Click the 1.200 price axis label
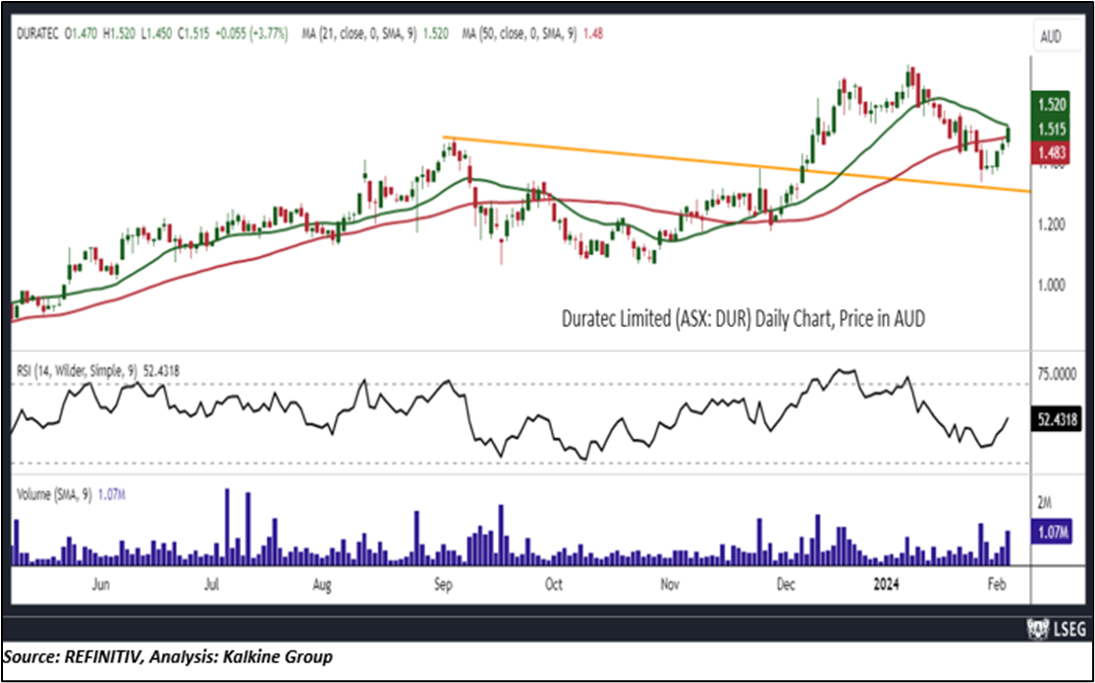This screenshot has width=1095, height=683. click(1051, 225)
